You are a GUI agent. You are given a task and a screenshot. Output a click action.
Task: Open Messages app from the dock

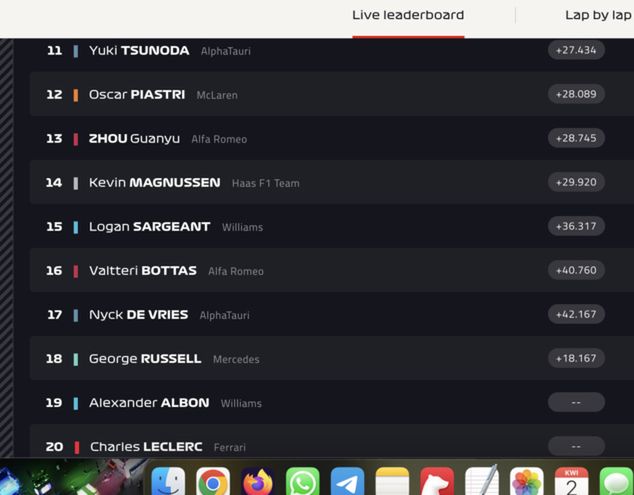(x=617, y=482)
